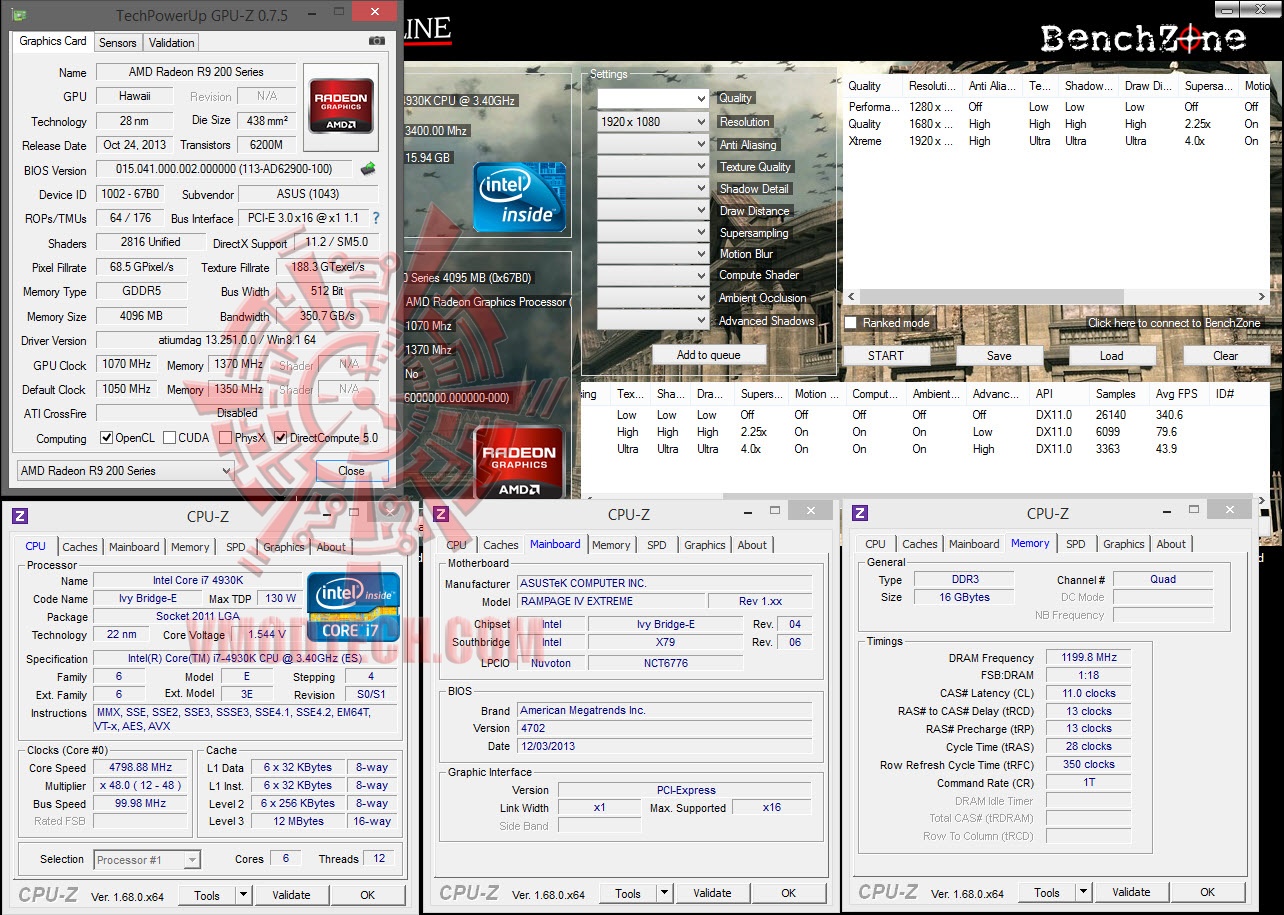Click the left scroll arrow of the preset list

pyautogui.click(x=851, y=297)
